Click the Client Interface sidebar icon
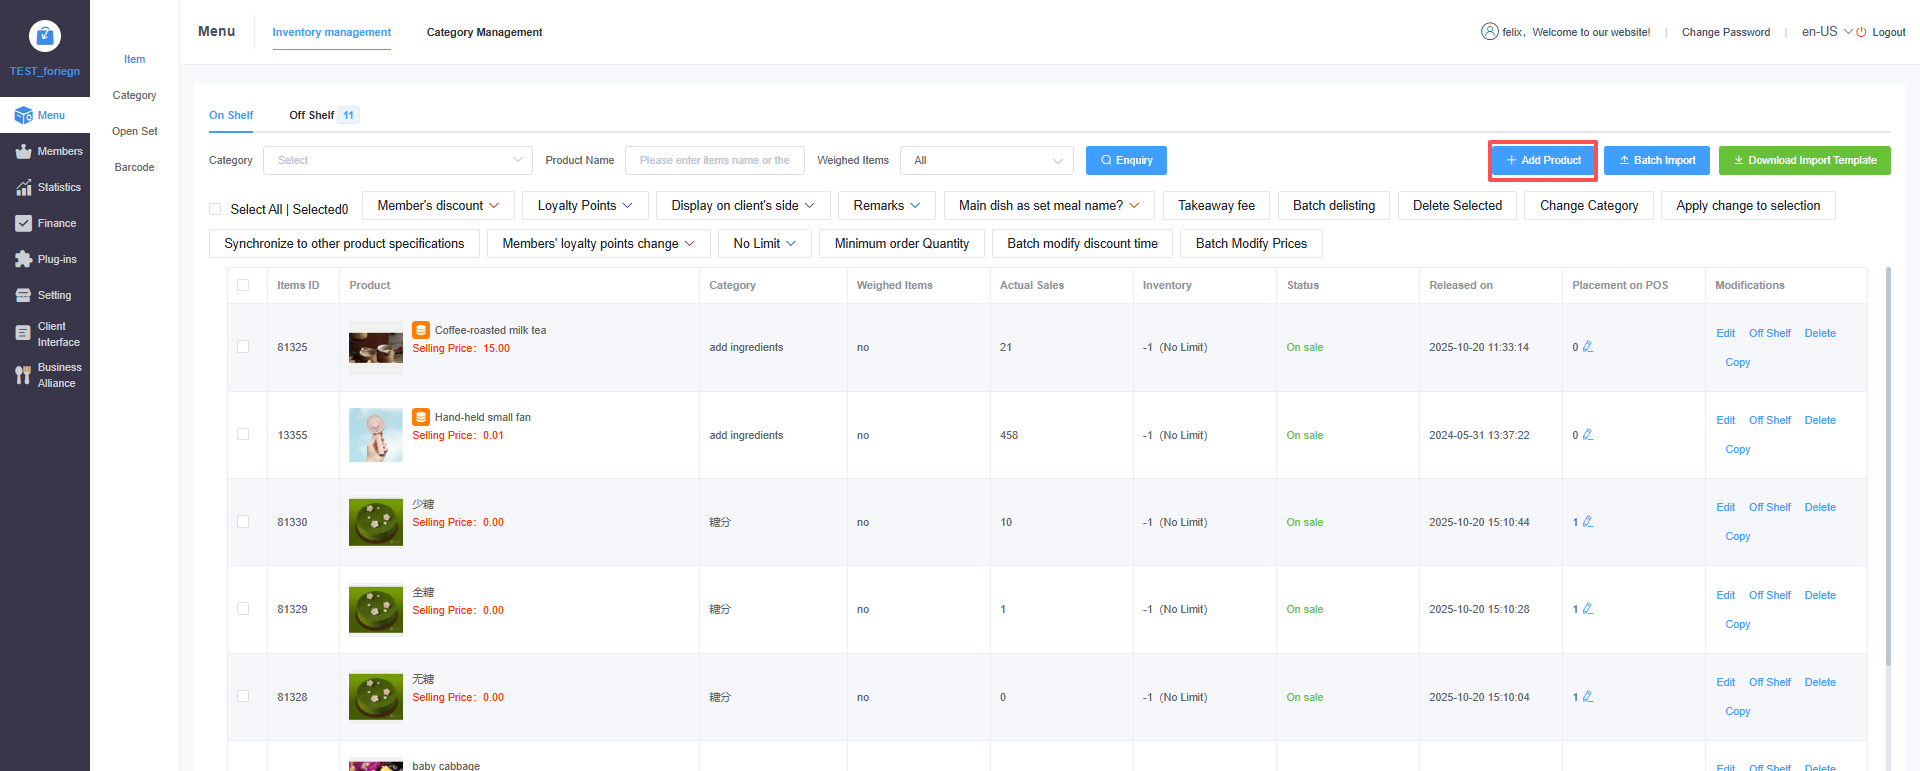 (23, 334)
